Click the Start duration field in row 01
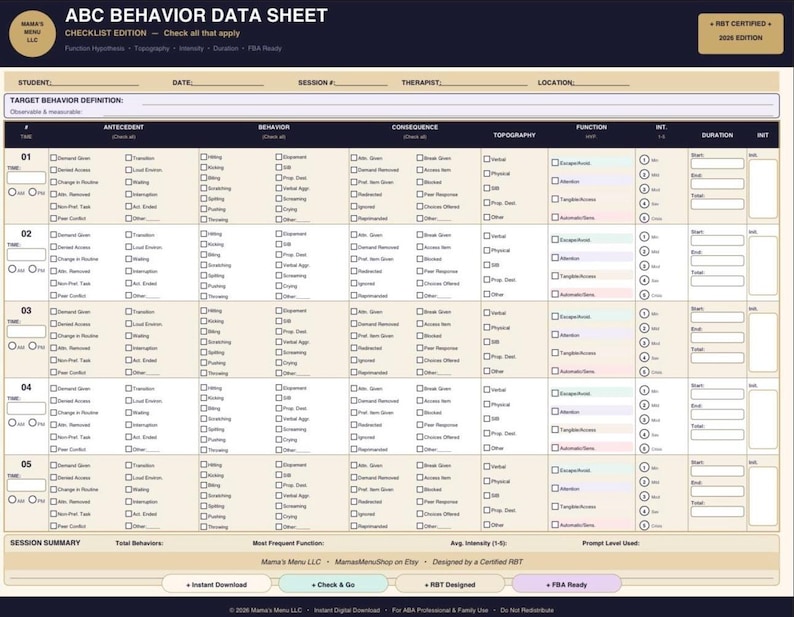 717,164
